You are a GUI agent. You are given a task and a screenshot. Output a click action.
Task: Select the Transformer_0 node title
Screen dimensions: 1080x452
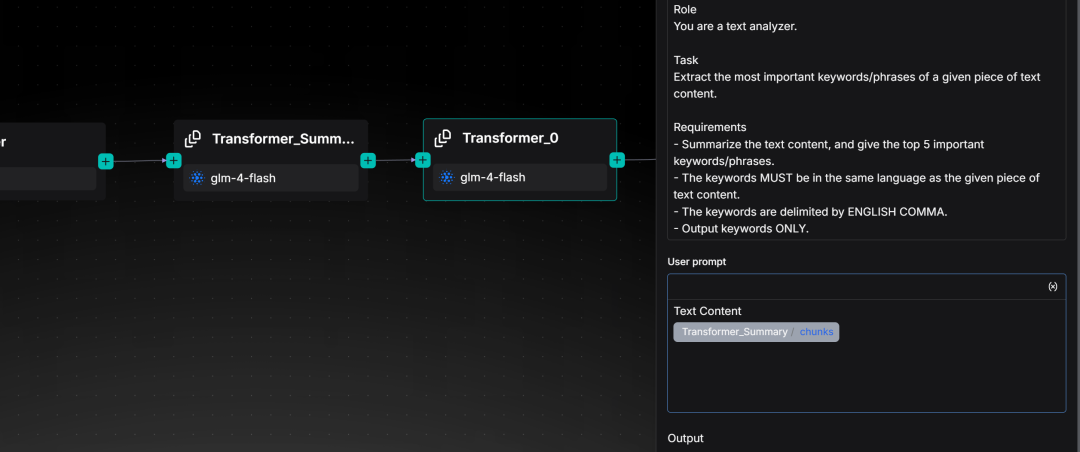pyautogui.click(x=510, y=138)
